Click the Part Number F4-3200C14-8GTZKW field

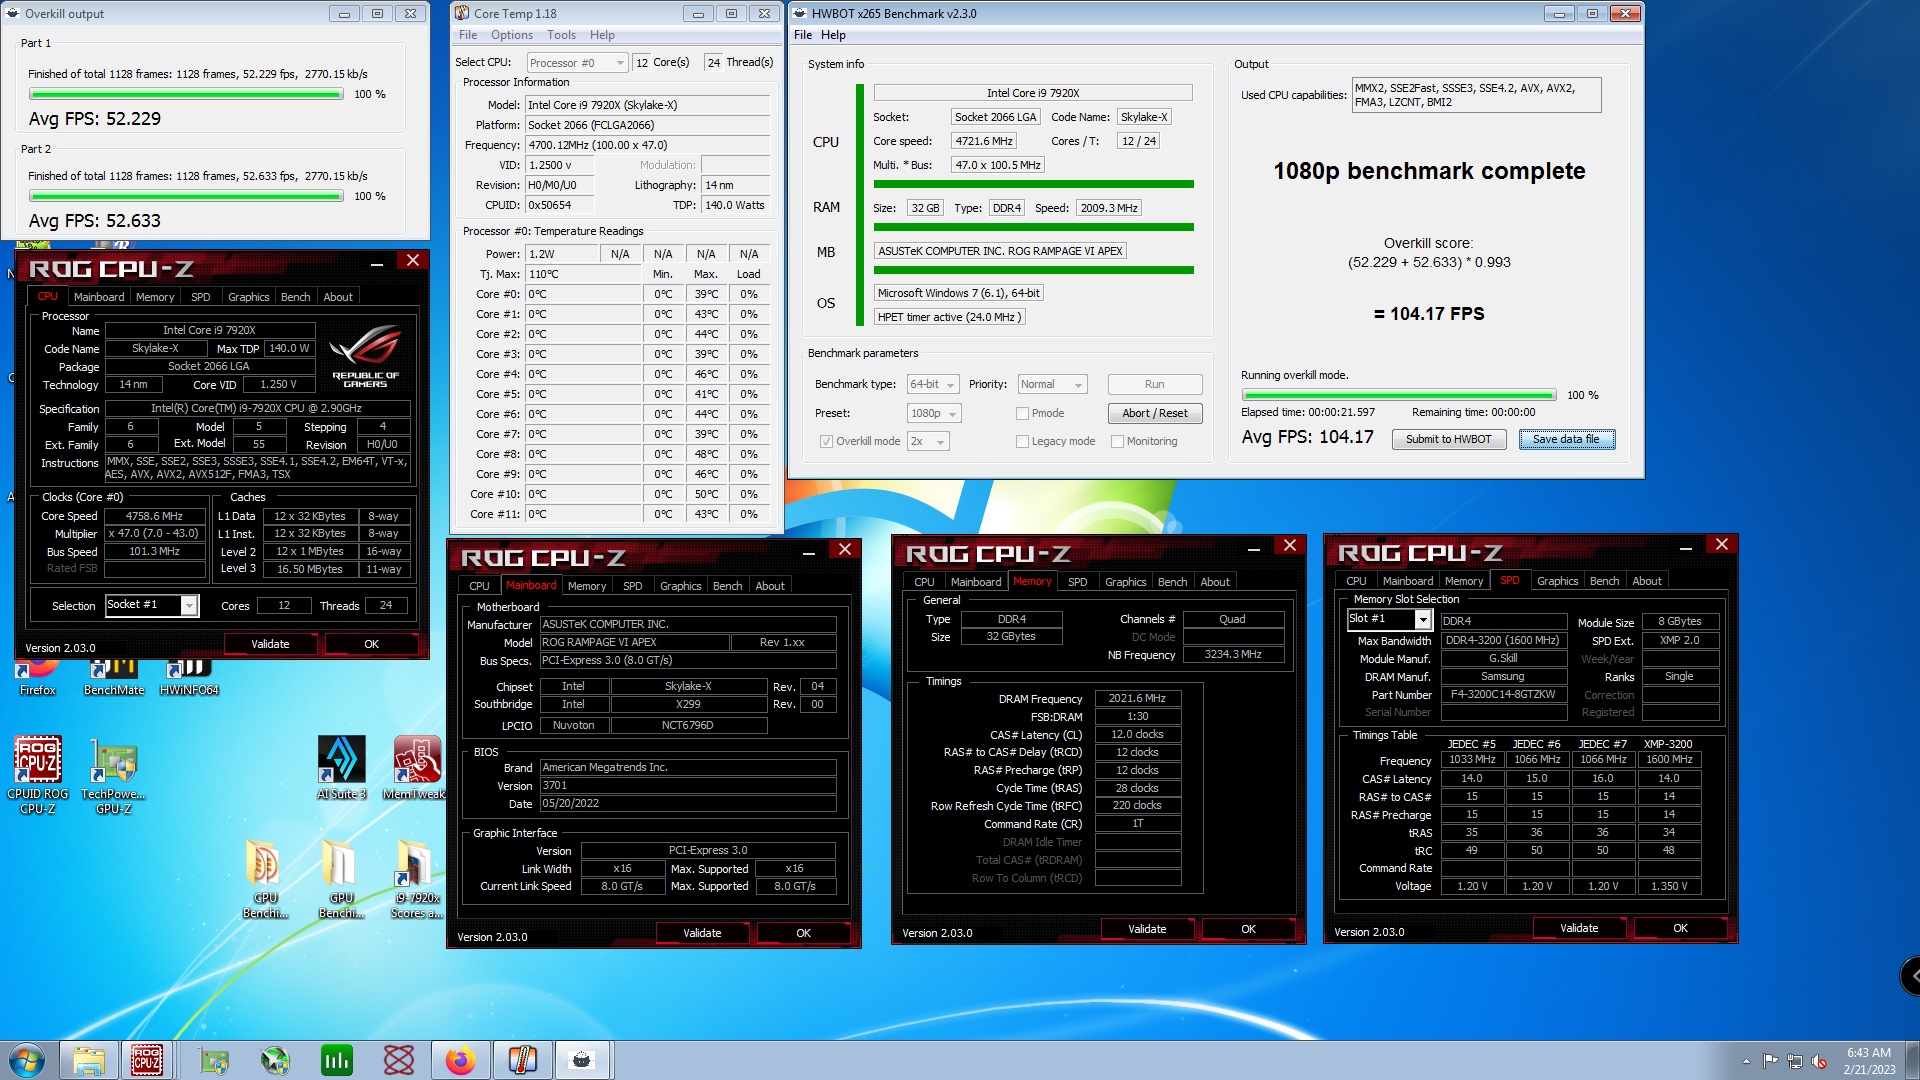coord(1503,695)
